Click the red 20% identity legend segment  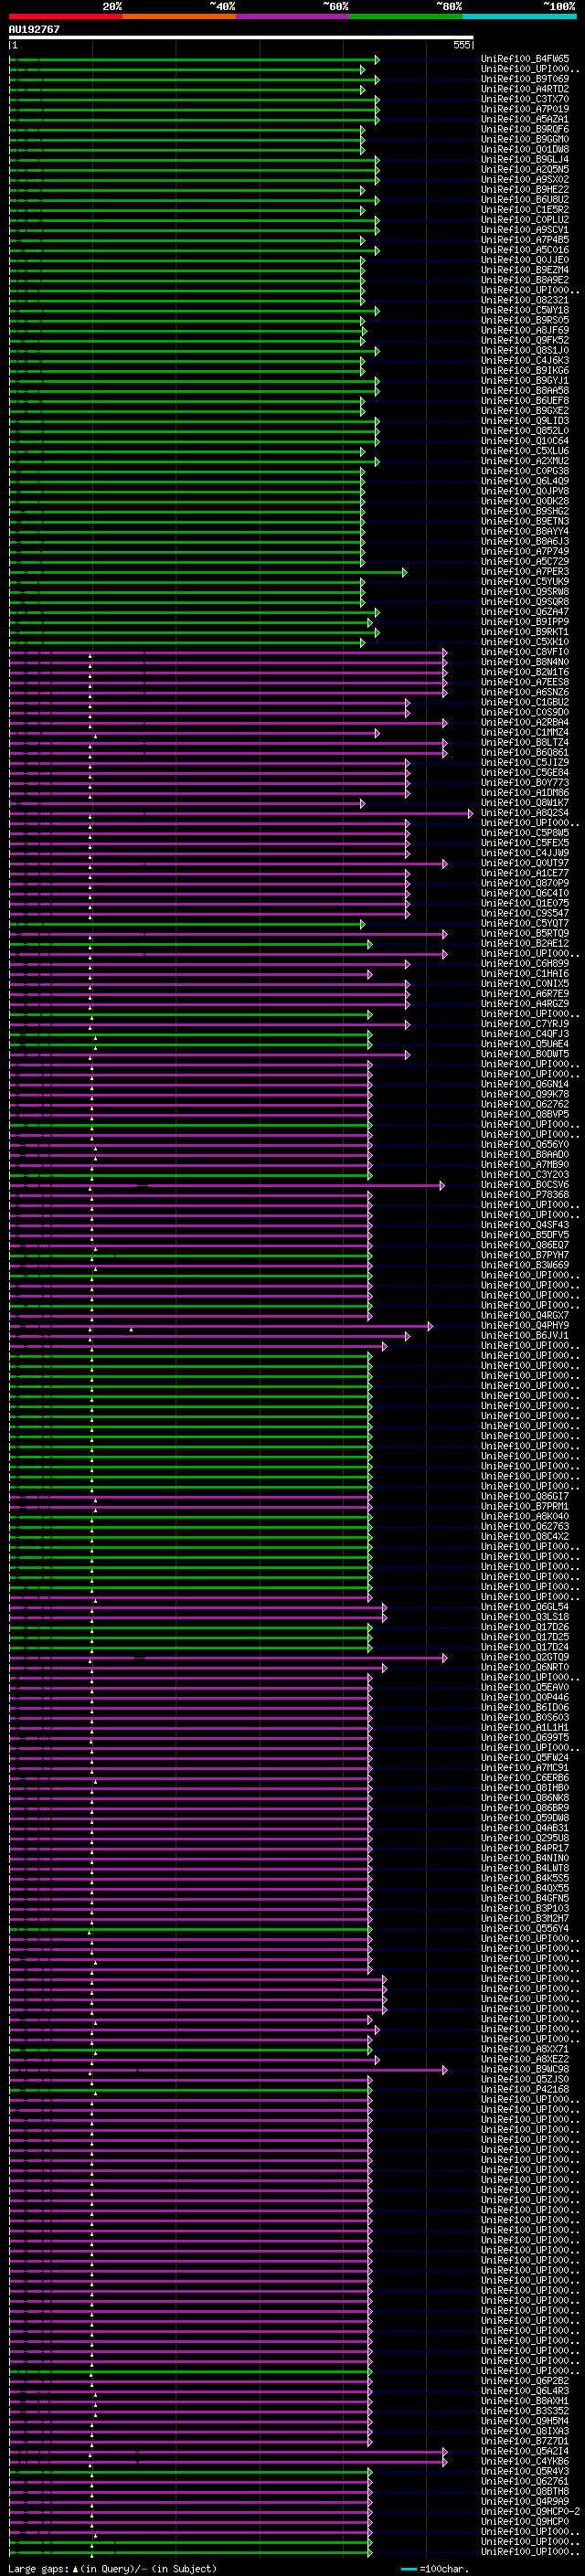click(x=66, y=16)
